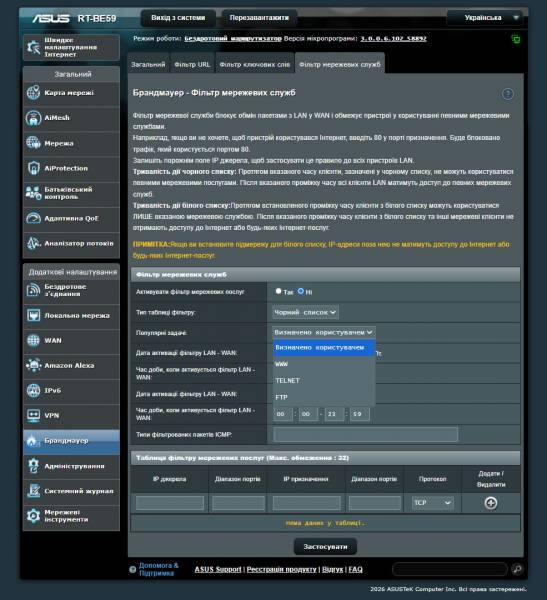Open the Реєстрація продукту link

coord(281,569)
